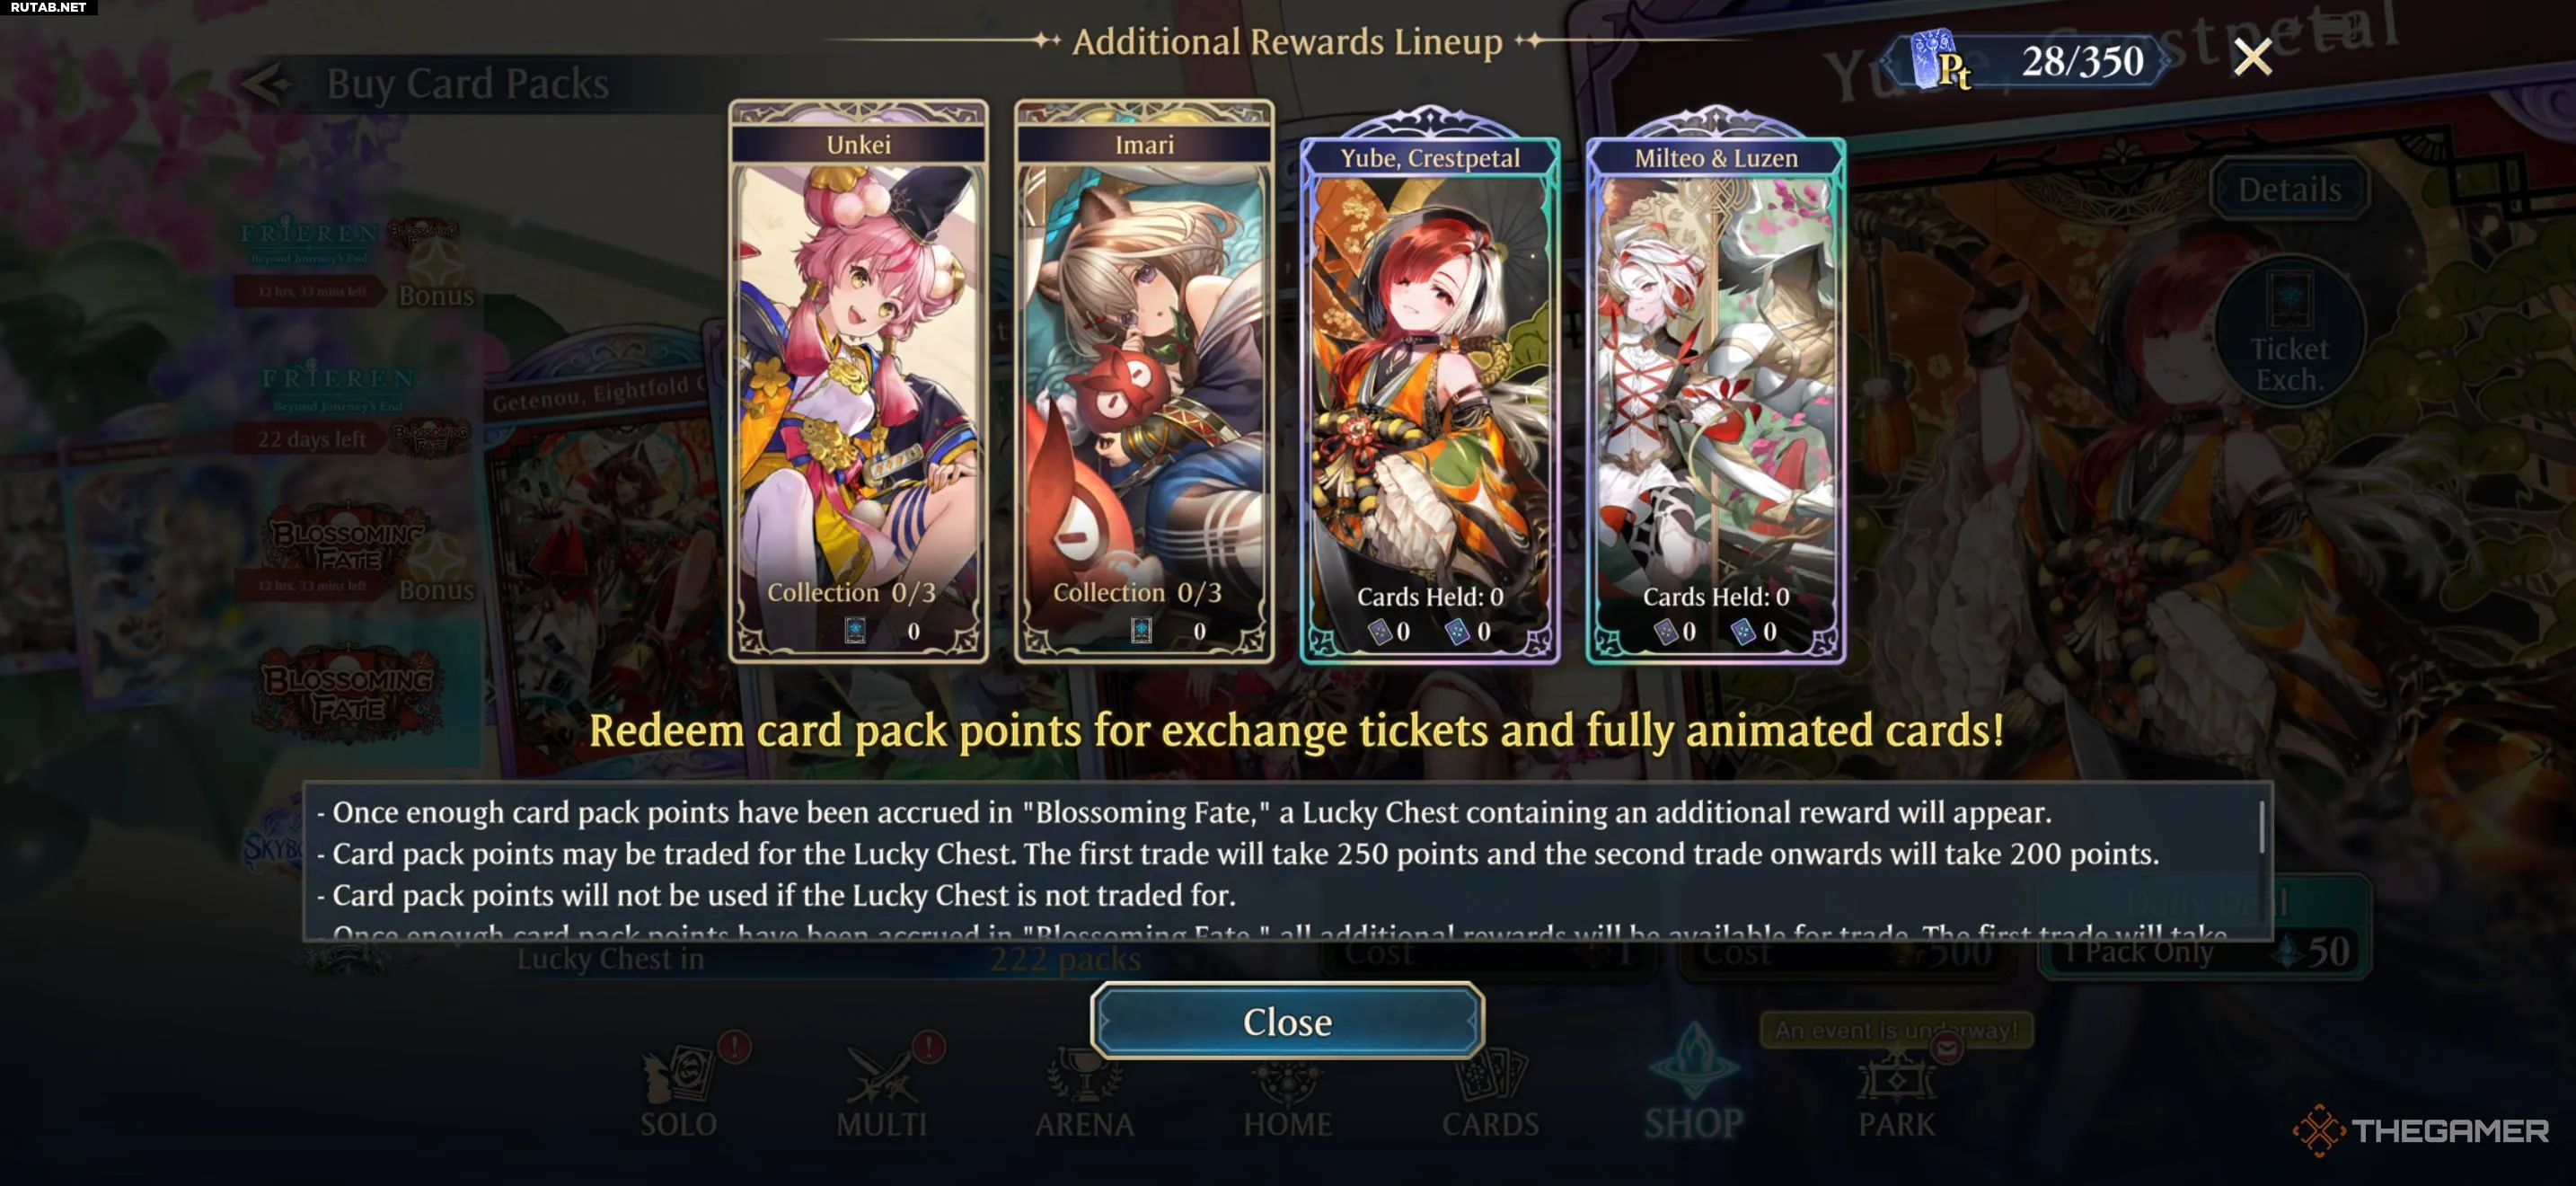Image resolution: width=2576 pixels, height=1186 pixels.
Task: Select the Yube, Crestpetal animated card
Action: pyautogui.click(x=1429, y=386)
